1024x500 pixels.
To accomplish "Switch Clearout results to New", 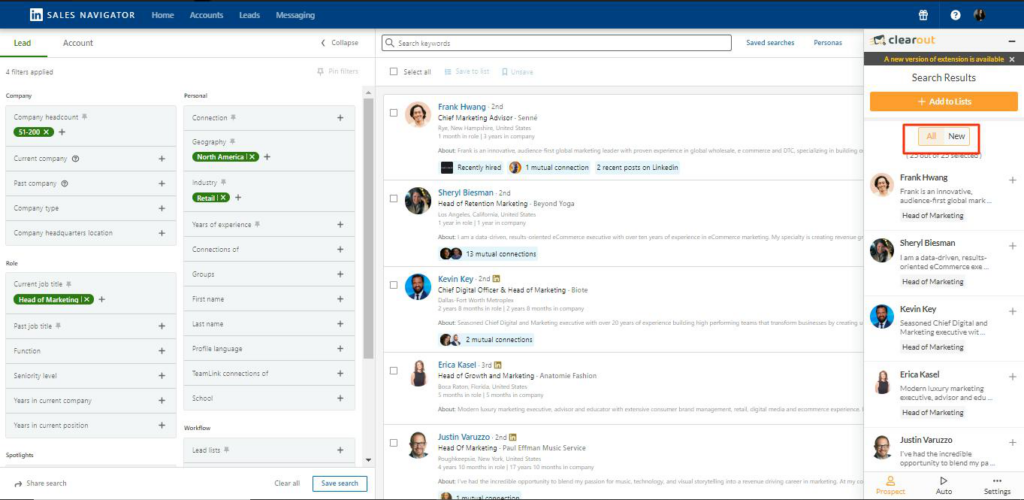I will 957,136.
